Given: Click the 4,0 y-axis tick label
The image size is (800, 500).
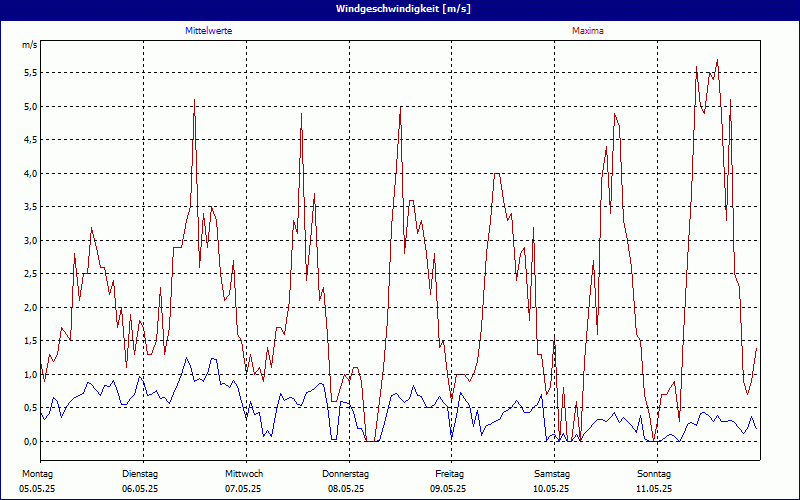Looking at the screenshot, I should (30, 174).
